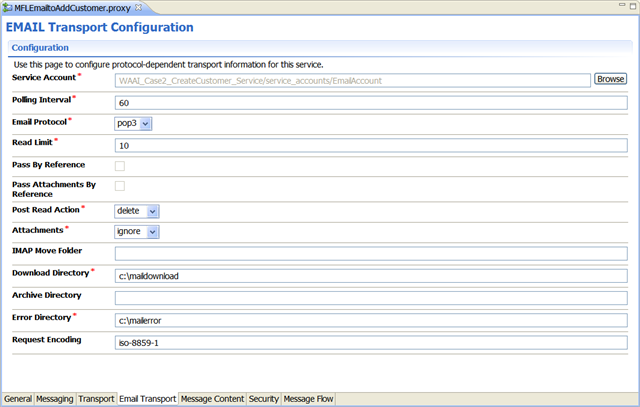Viewport: 640px width, 407px height.
Task: Go to the Transport tab
Action: coord(96,399)
